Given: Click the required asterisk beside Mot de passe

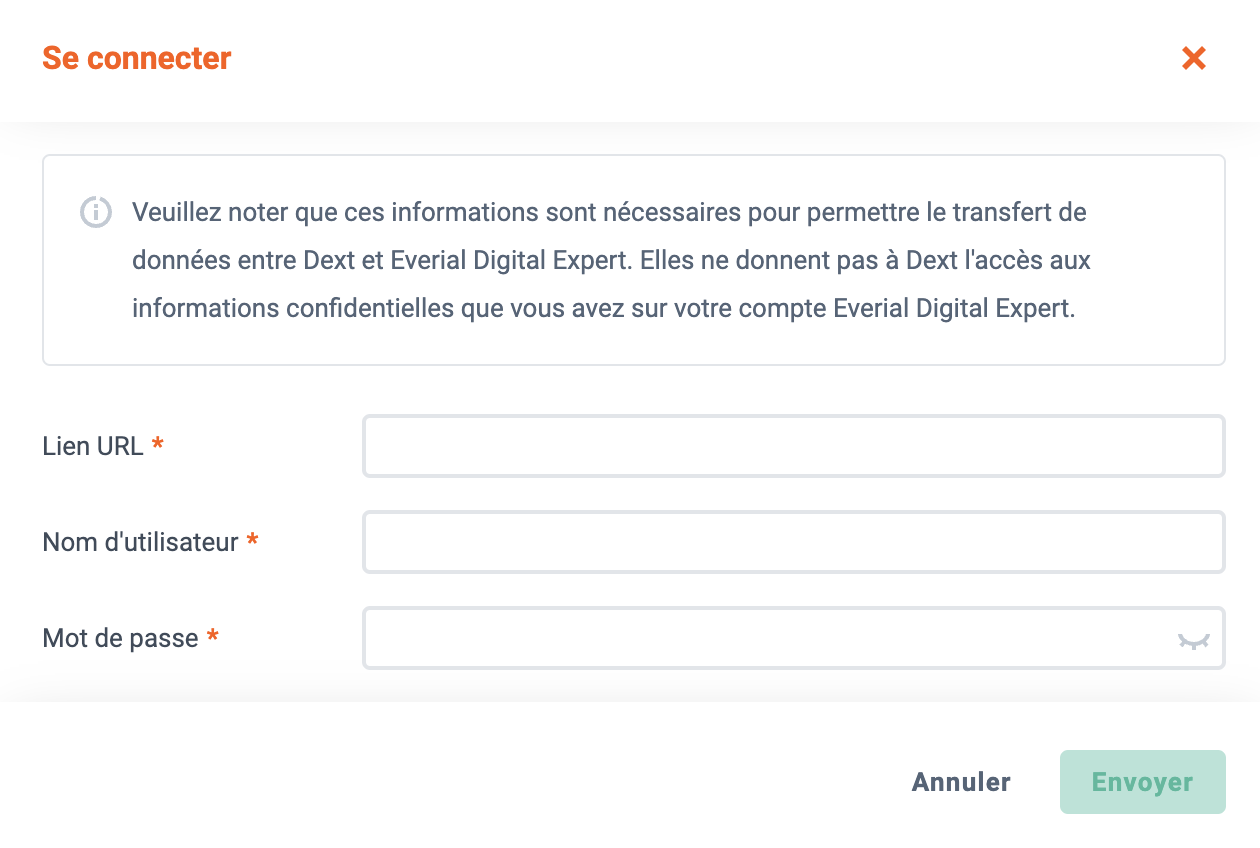Looking at the screenshot, I should 213,636.
